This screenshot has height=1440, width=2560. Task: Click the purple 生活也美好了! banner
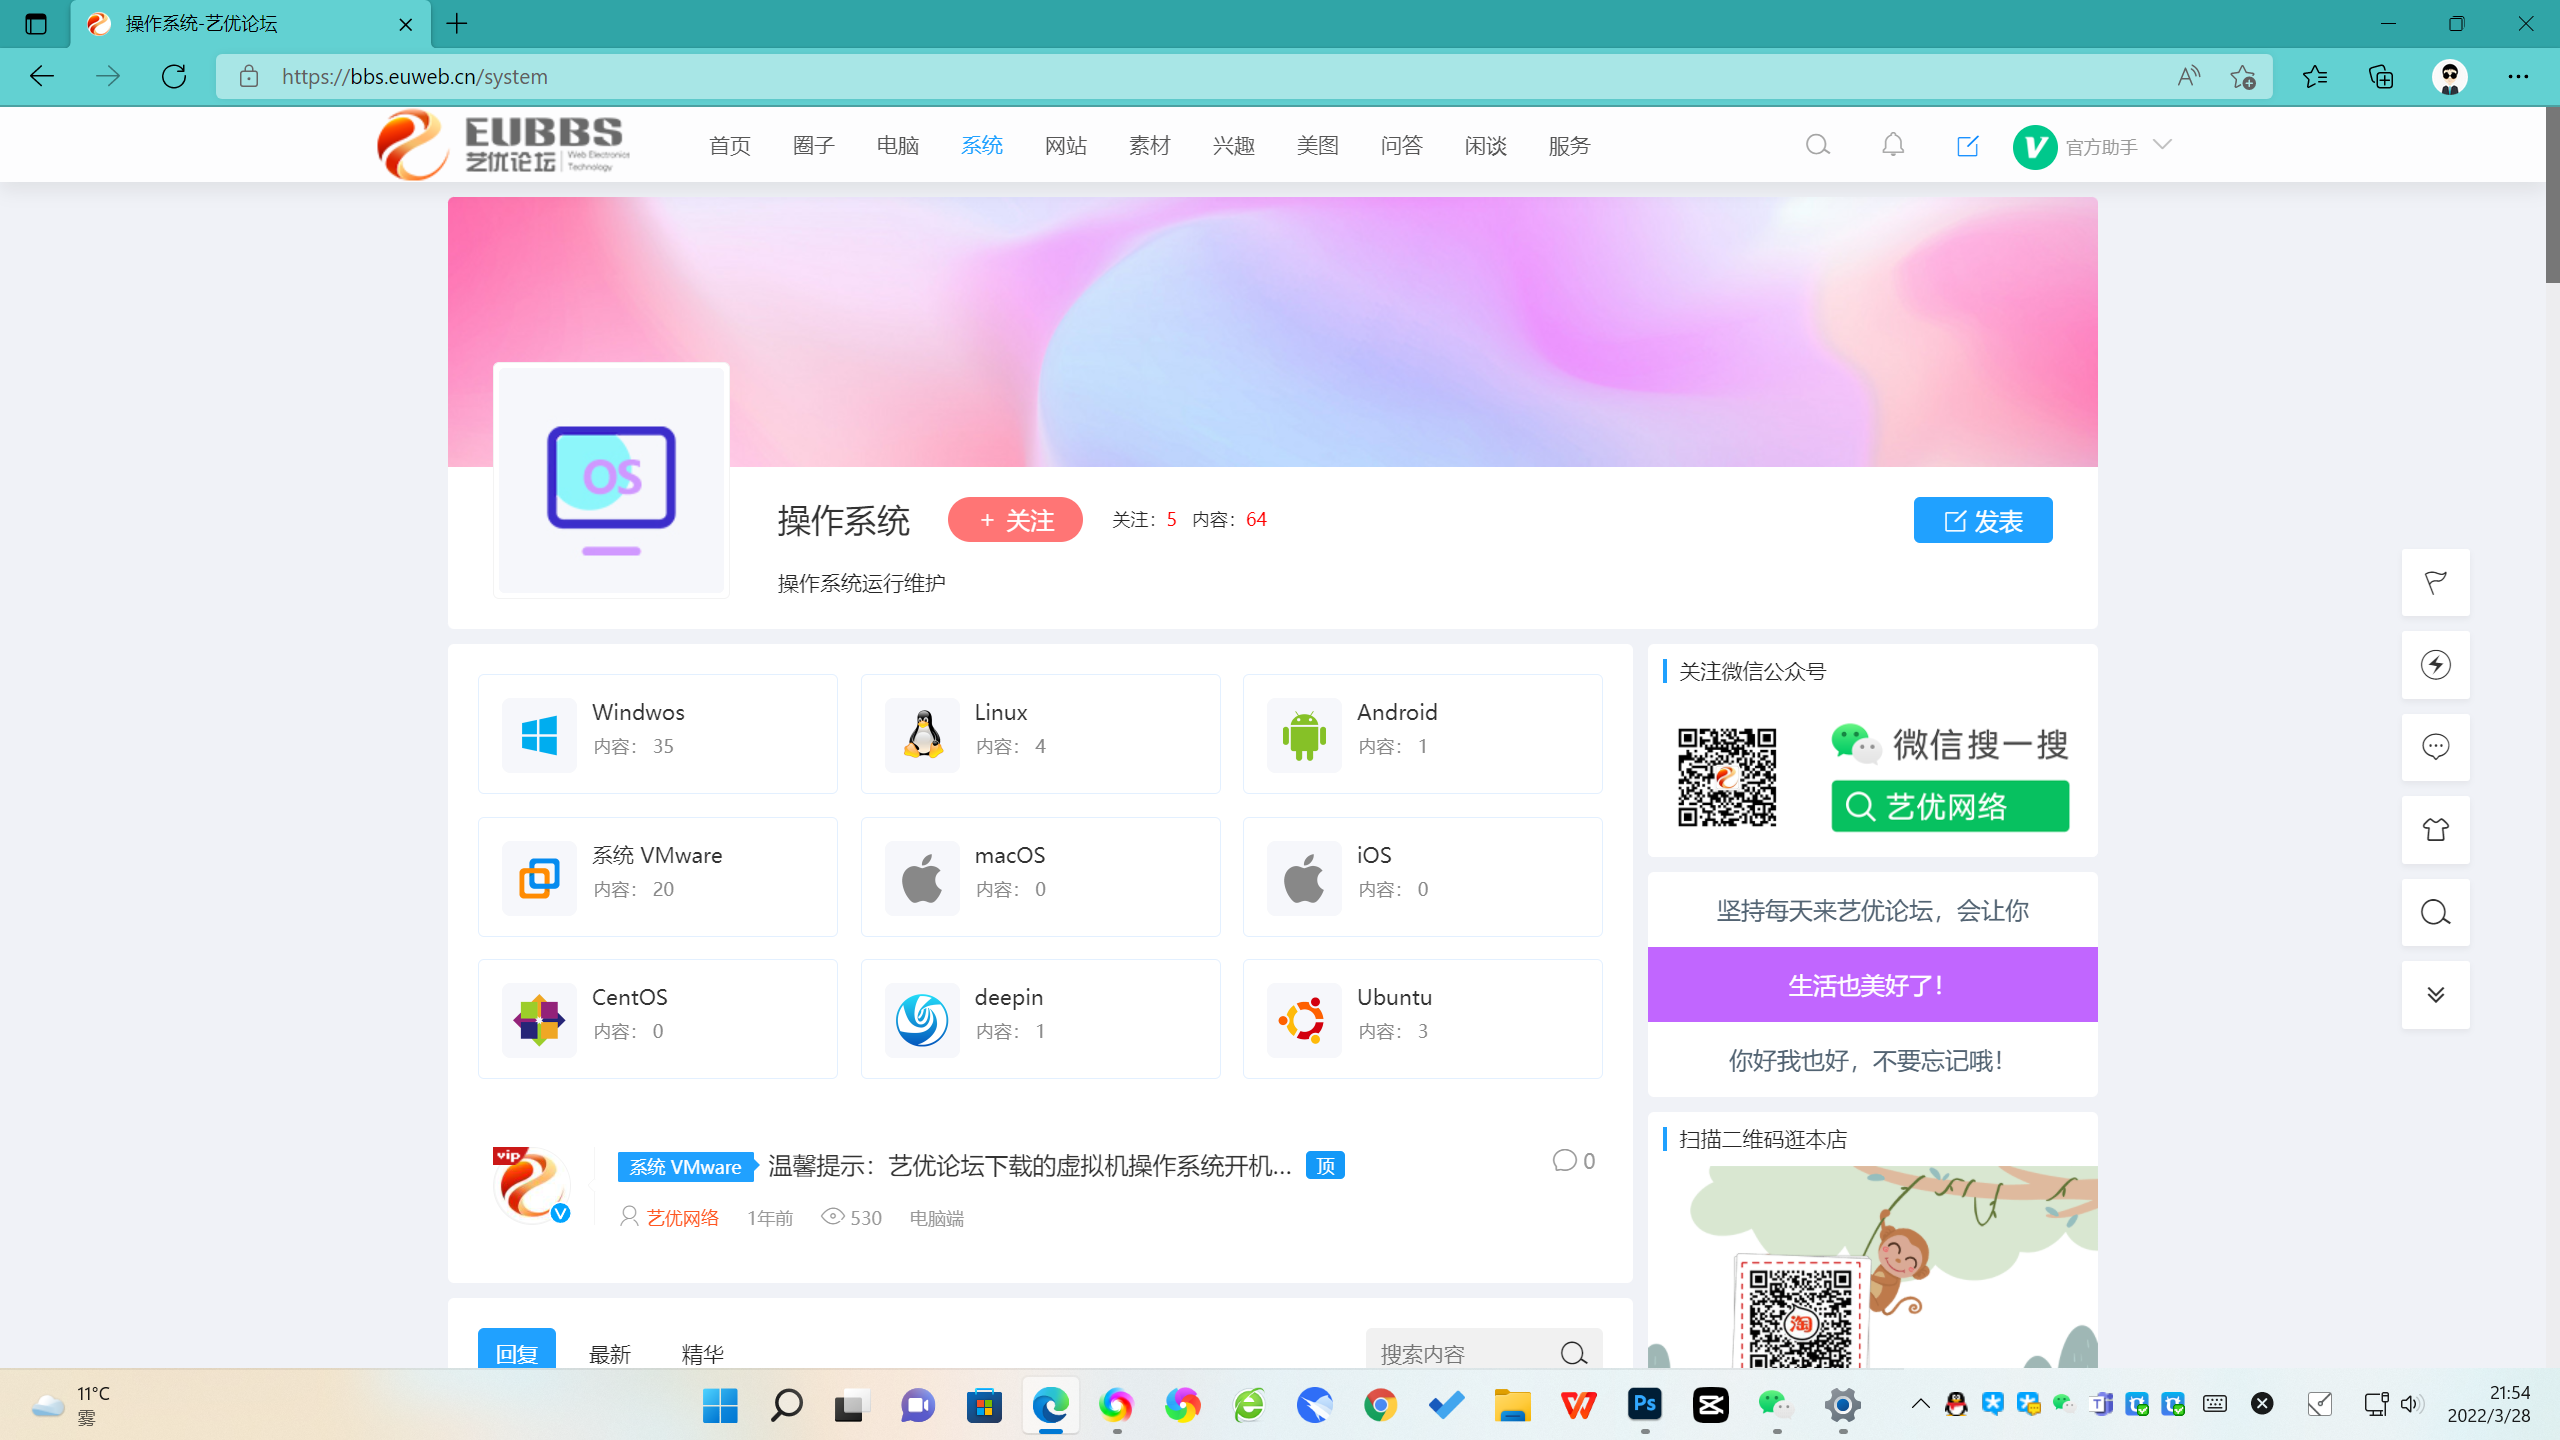pos(1872,985)
